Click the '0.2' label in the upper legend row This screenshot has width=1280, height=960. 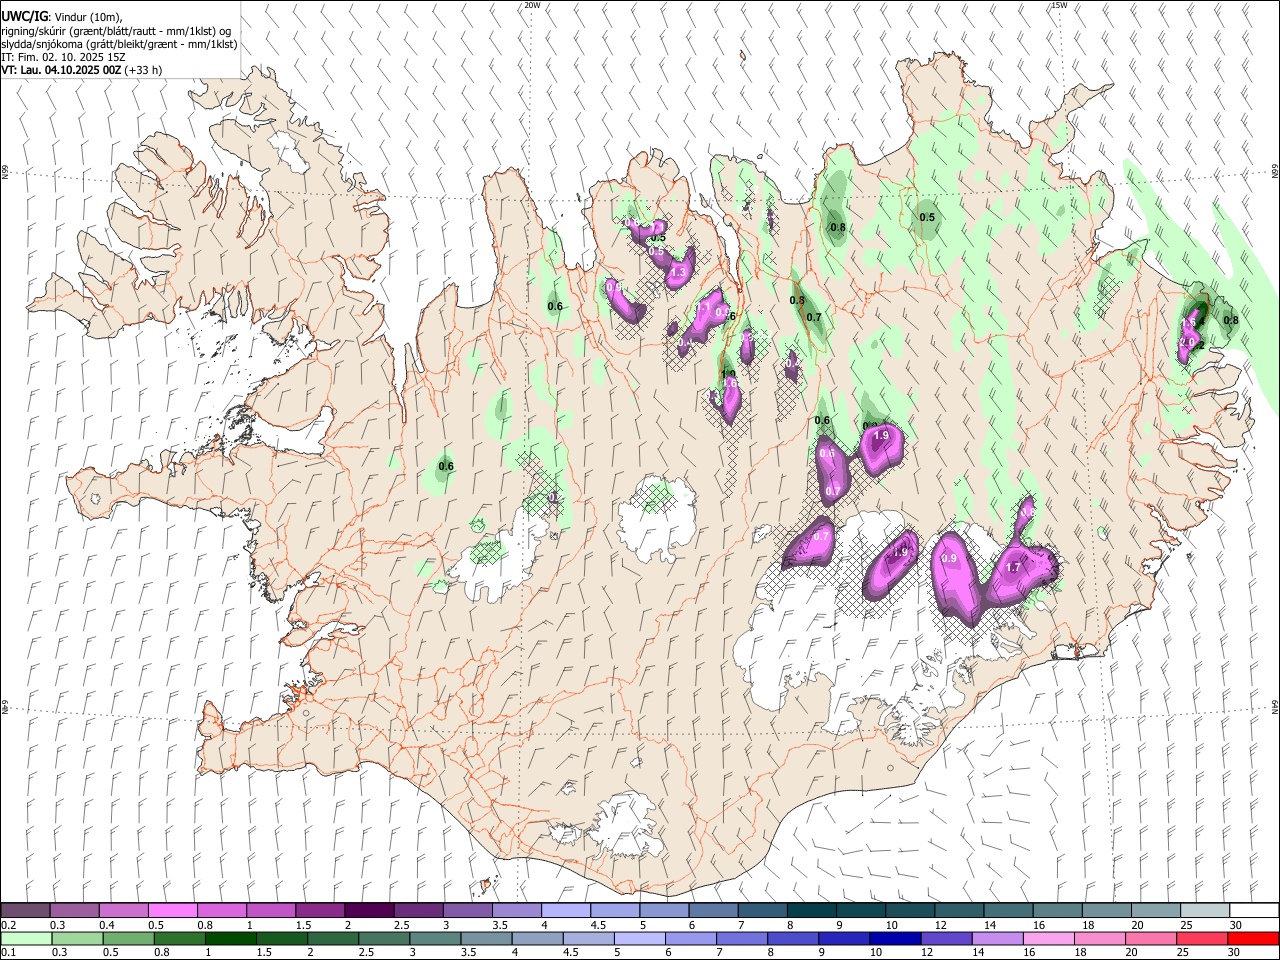coord(9,925)
